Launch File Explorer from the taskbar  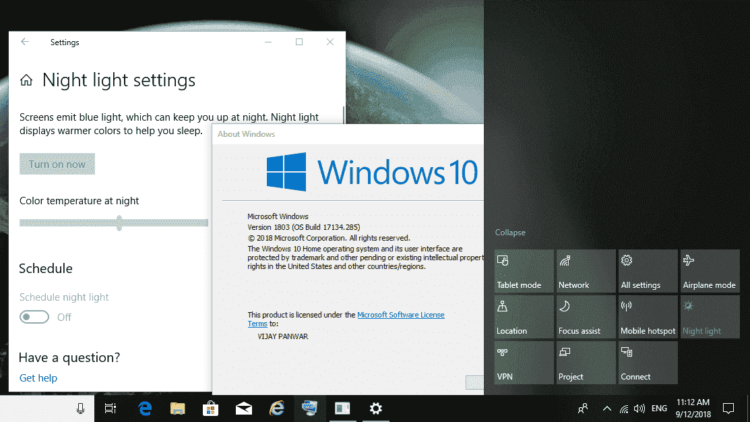(177, 408)
